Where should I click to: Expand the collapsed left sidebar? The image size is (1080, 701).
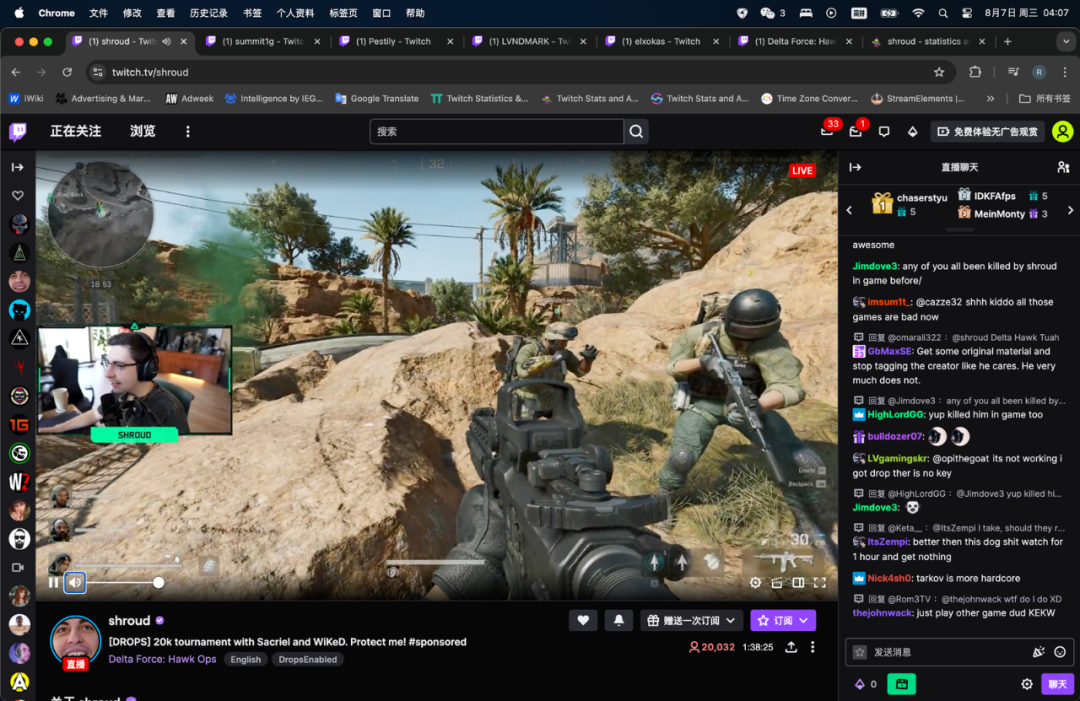[x=18, y=167]
